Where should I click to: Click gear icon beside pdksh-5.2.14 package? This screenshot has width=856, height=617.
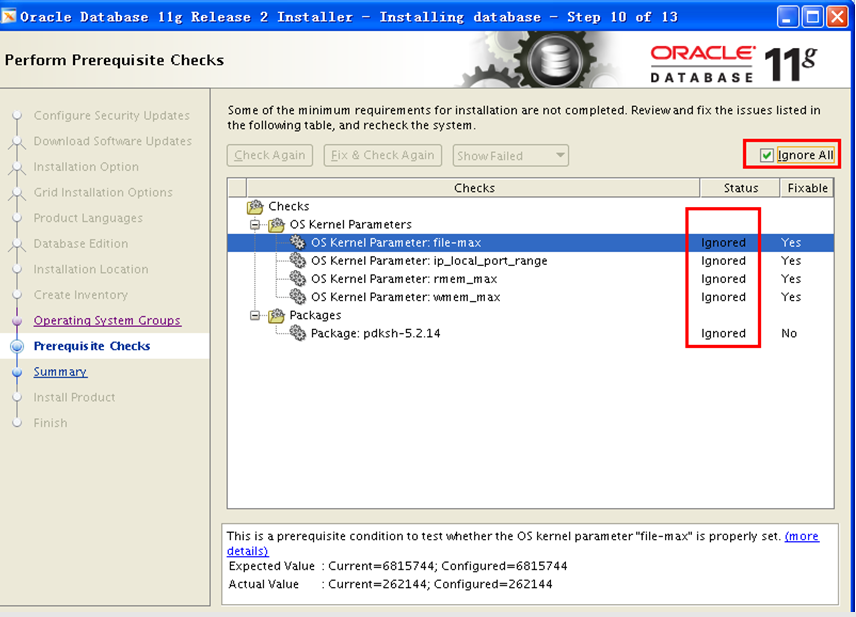pos(298,333)
